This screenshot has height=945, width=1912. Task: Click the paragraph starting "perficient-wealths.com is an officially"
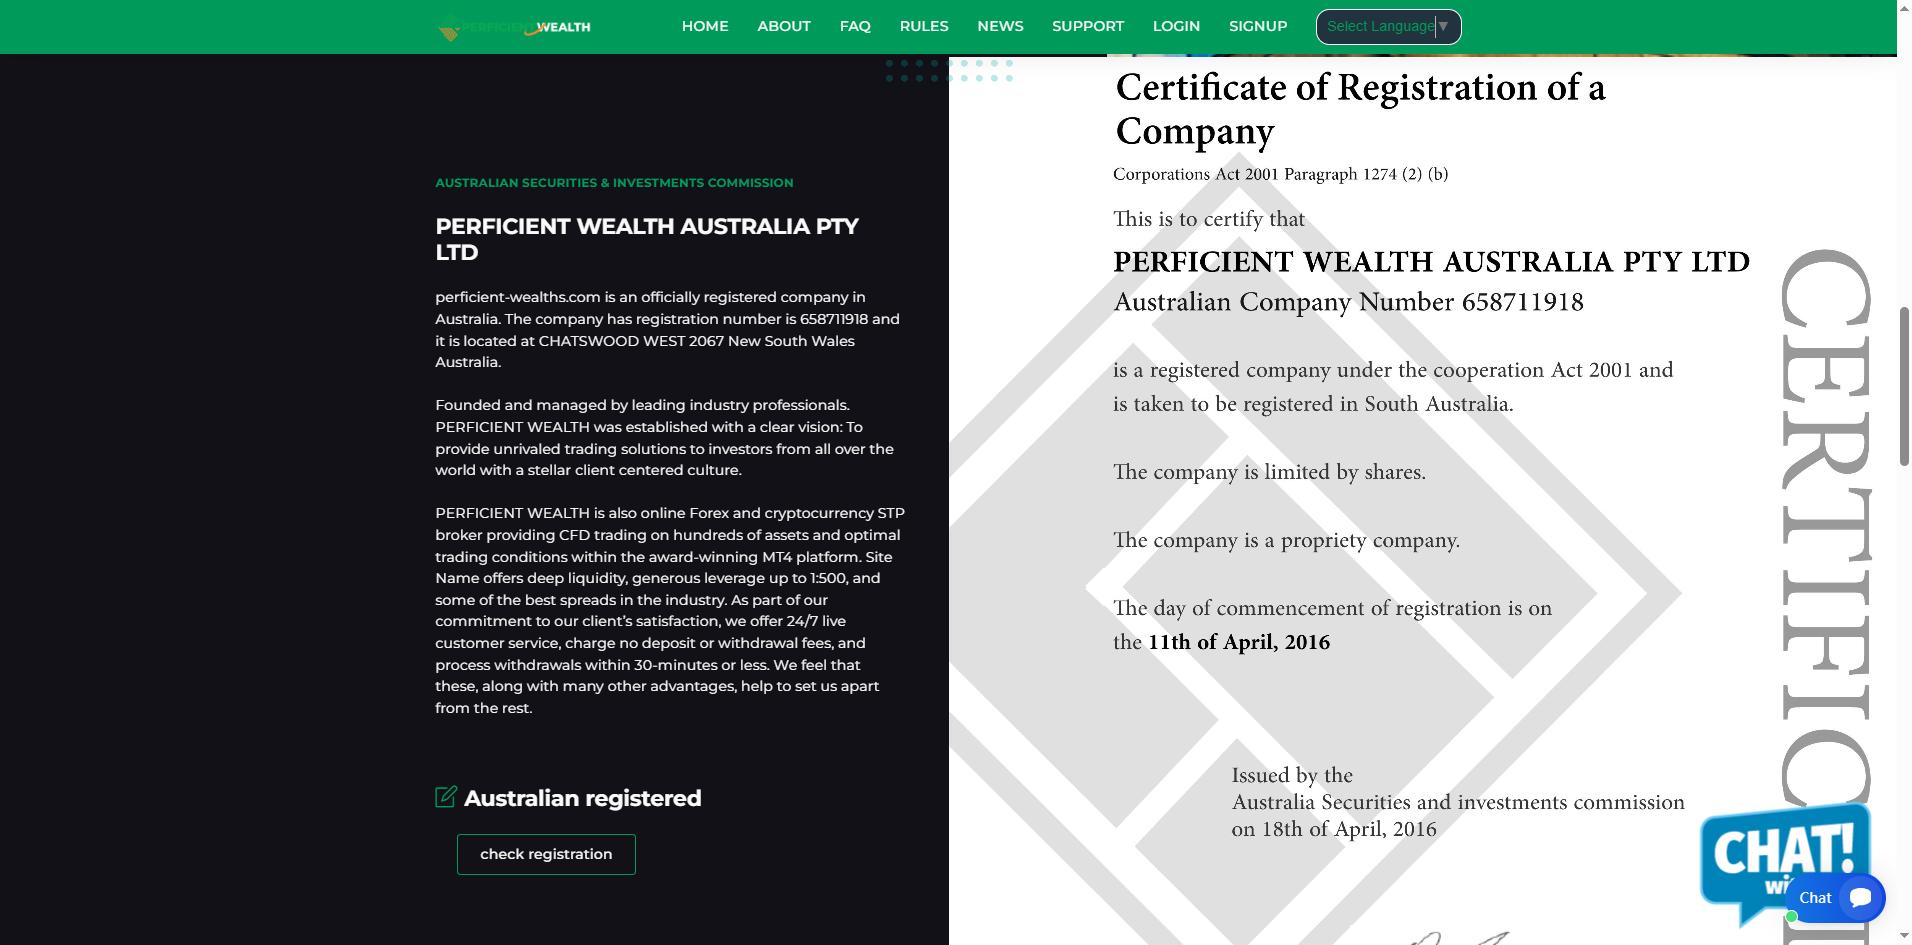point(668,330)
